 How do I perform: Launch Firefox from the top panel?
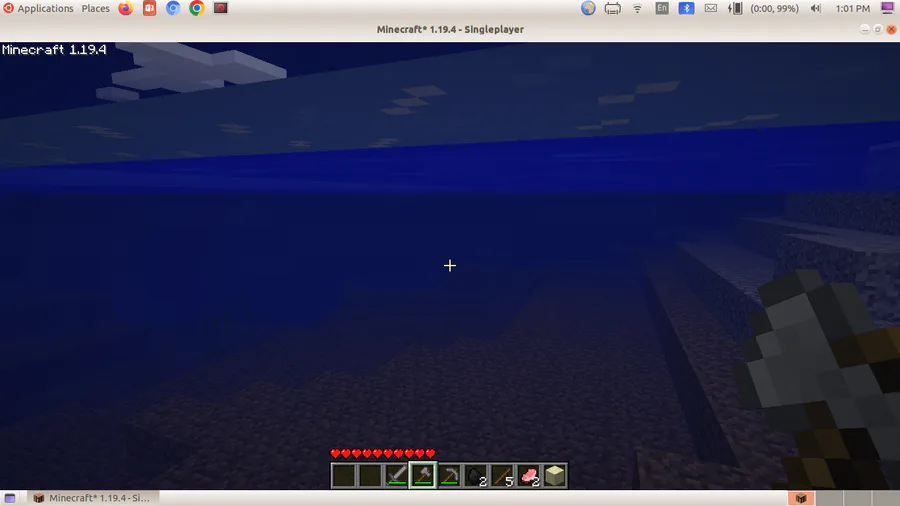click(x=126, y=8)
